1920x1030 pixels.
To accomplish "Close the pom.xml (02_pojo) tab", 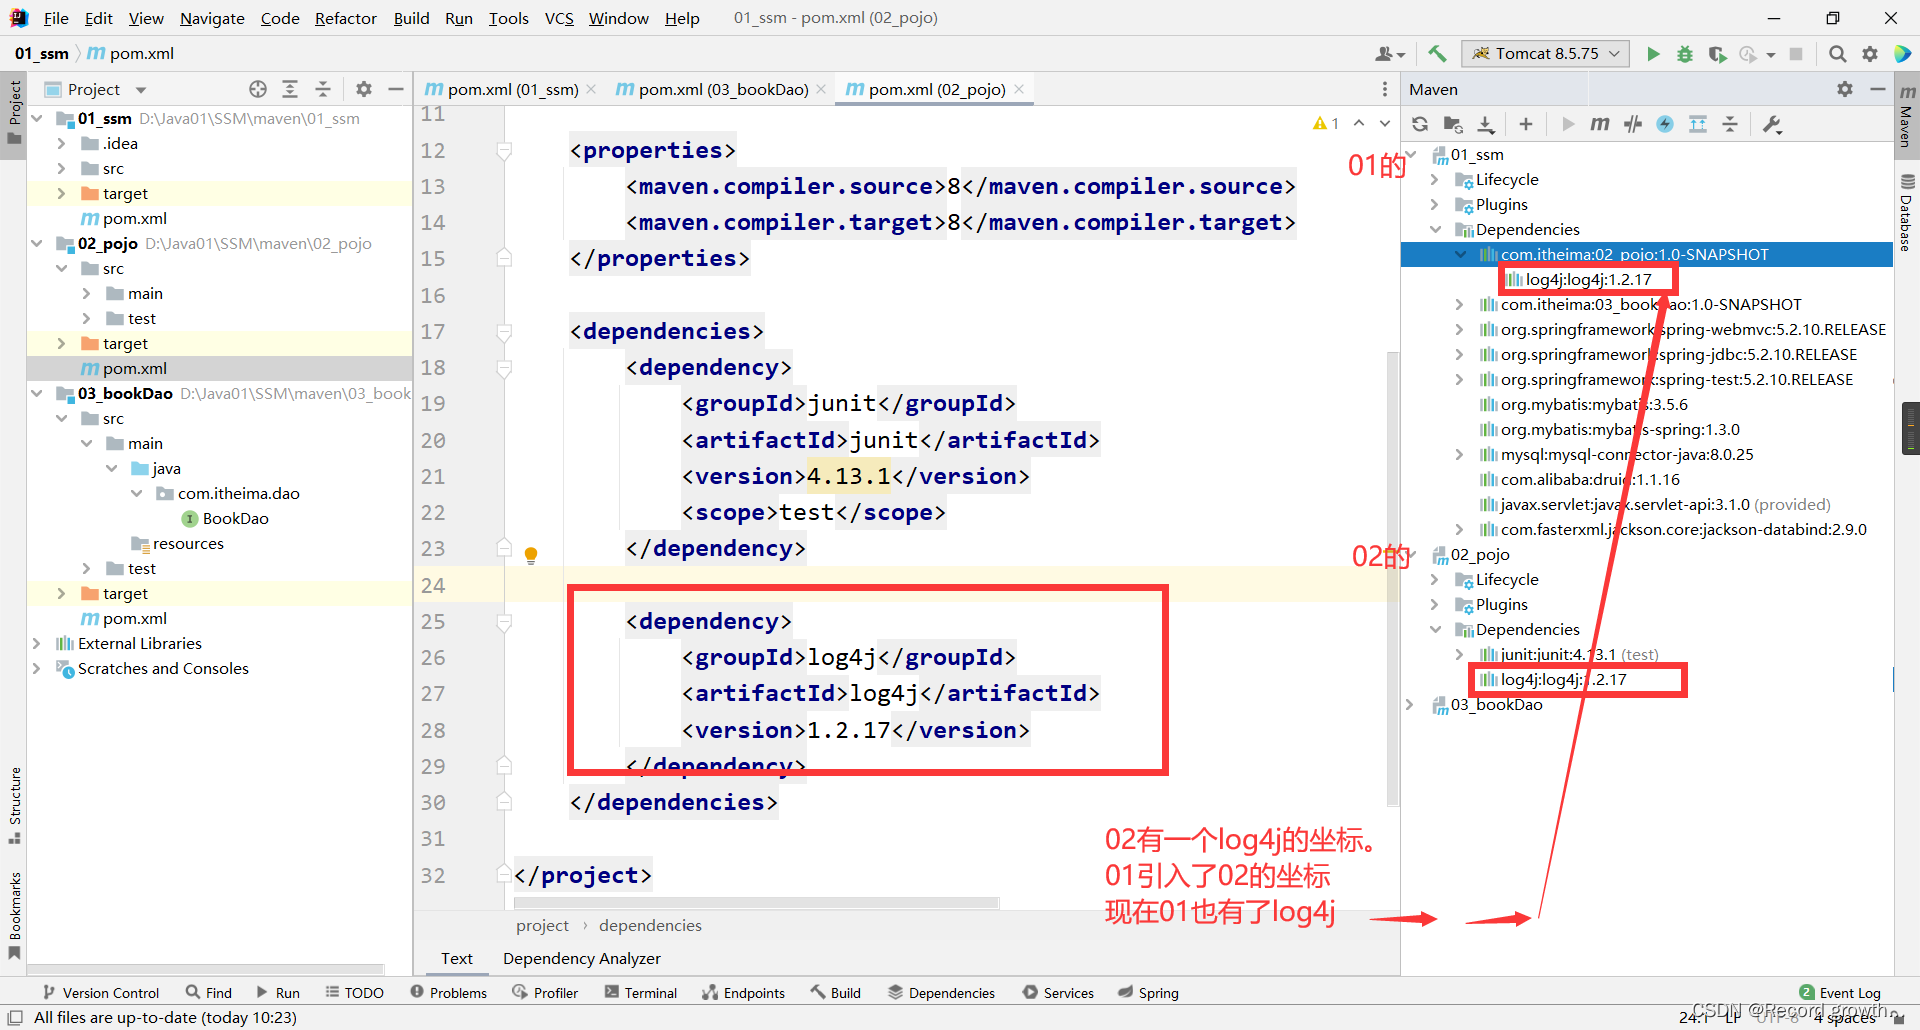I will (1019, 89).
